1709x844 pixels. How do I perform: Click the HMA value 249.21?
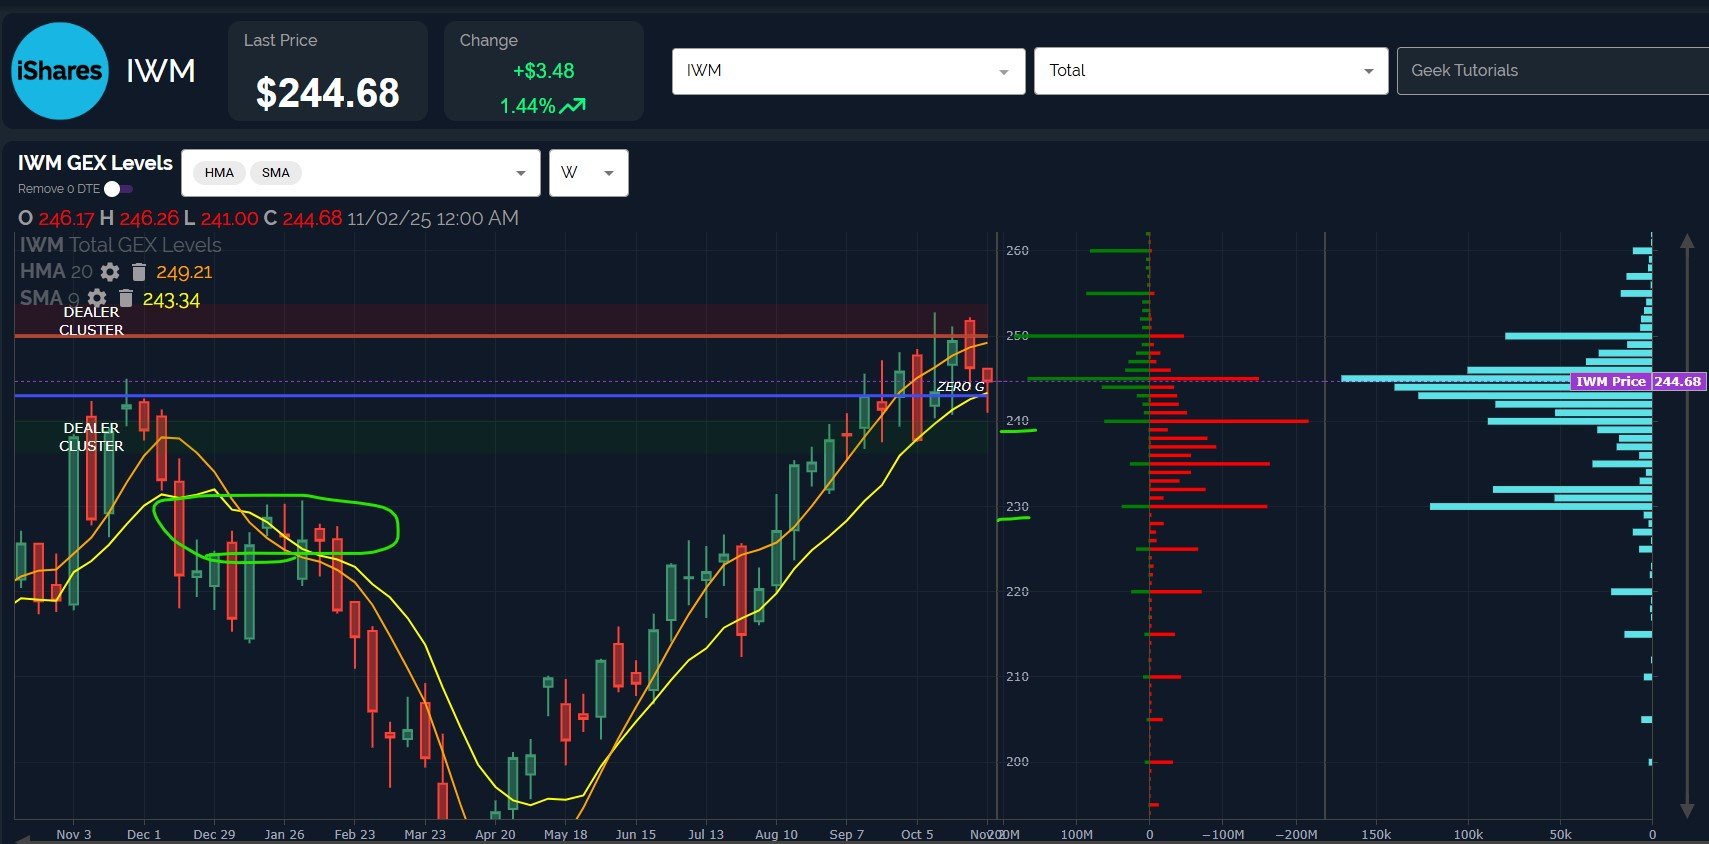coord(184,272)
